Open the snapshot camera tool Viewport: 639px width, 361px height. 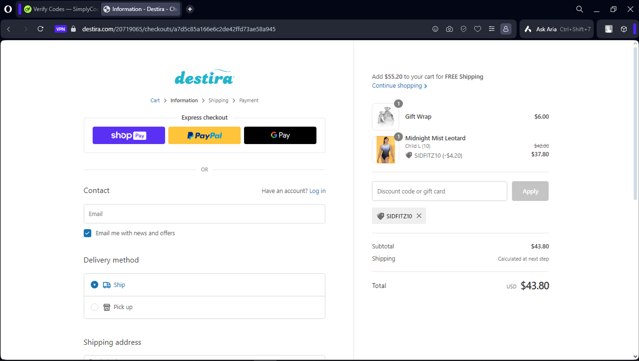[x=449, y=29]
